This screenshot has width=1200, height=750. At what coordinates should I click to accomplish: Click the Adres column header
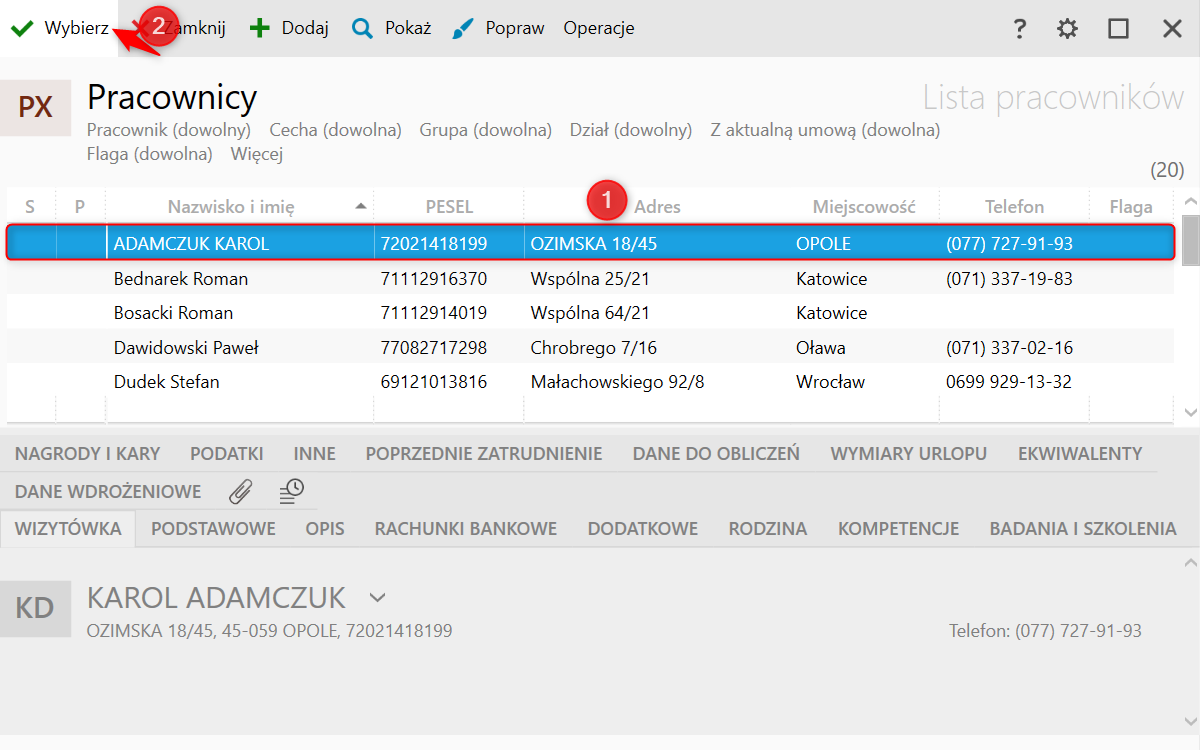point(657,206)
